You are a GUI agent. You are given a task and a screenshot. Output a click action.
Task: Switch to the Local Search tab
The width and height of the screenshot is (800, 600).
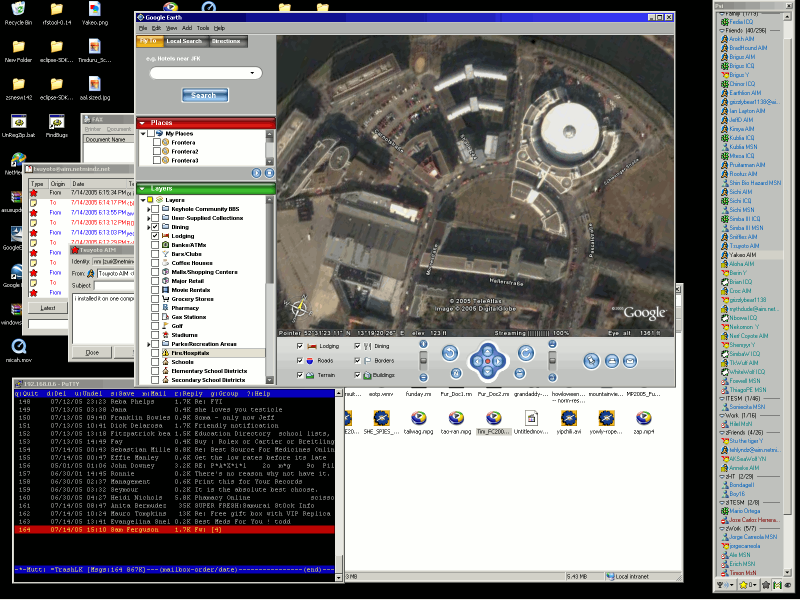[x=185, y=41]
